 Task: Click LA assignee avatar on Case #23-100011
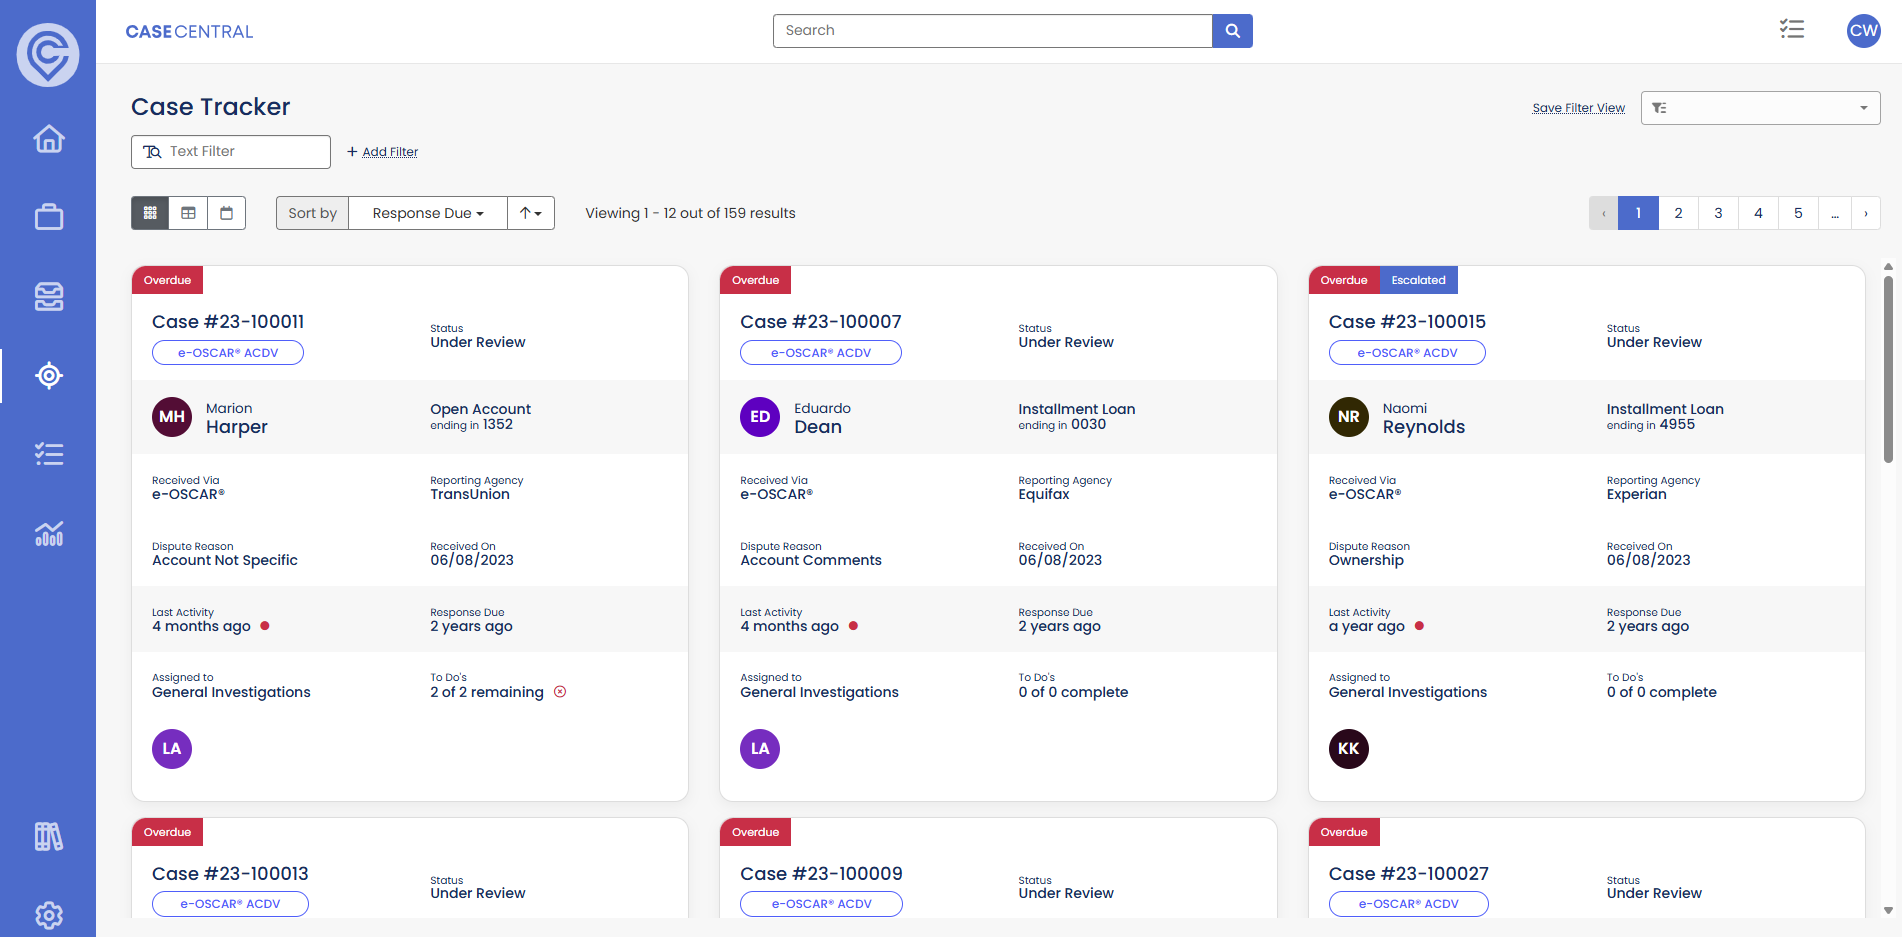click(172, 749)
